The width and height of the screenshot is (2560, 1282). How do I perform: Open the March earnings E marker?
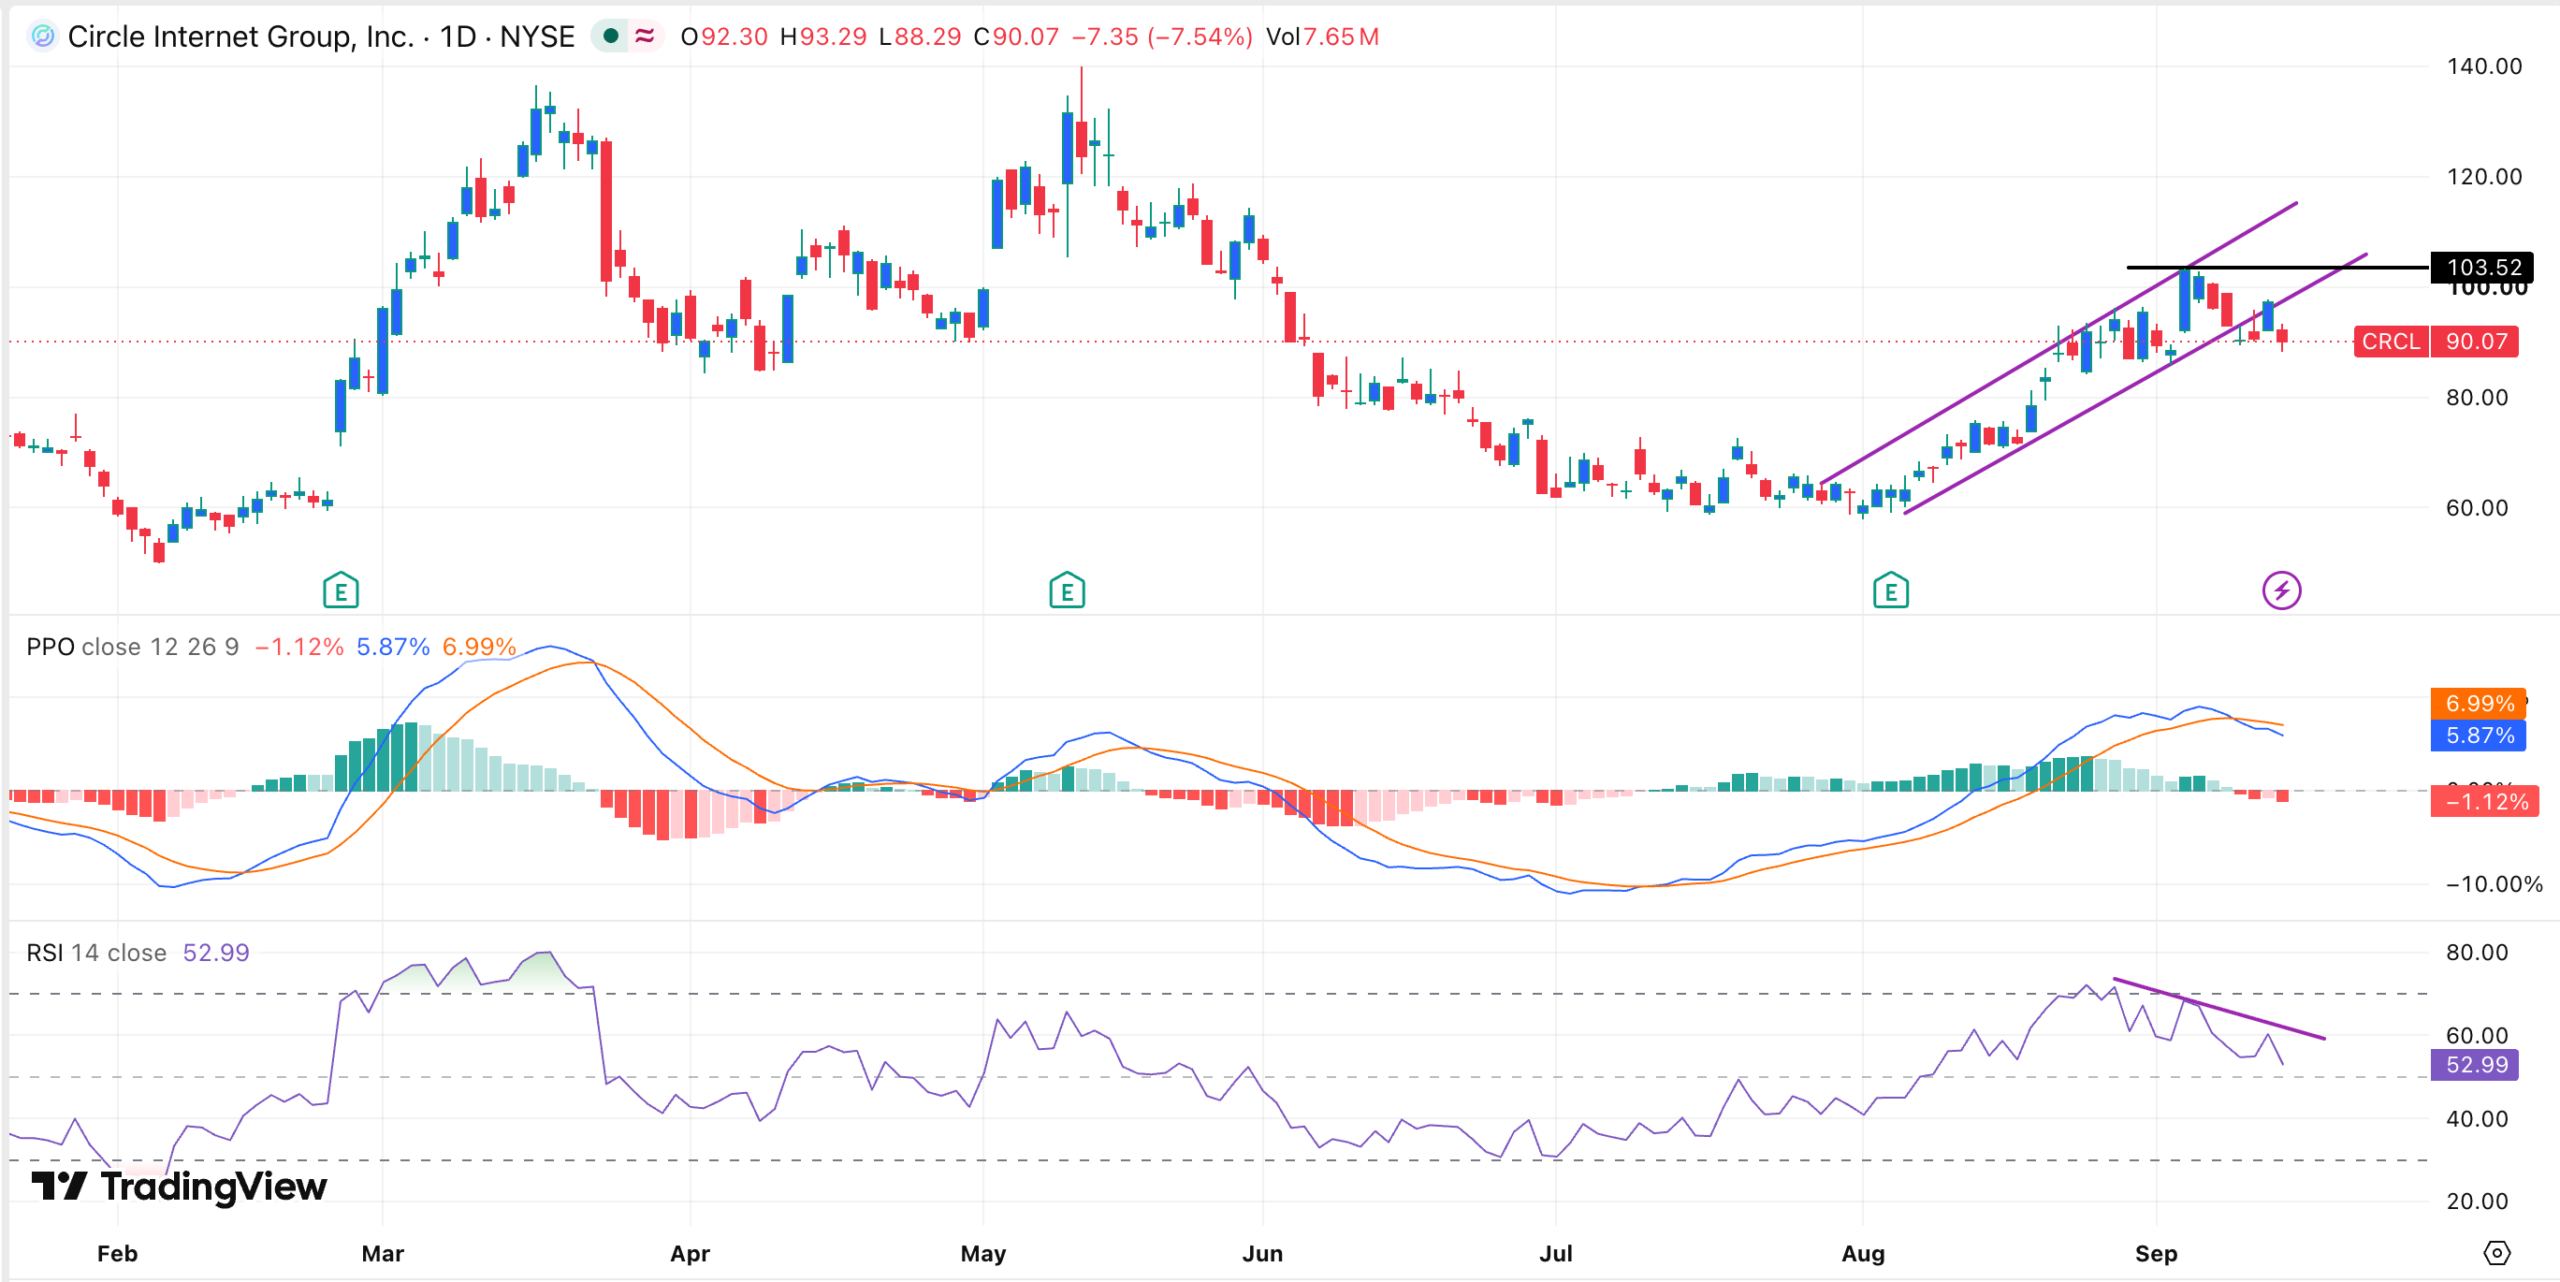point(341,591)
